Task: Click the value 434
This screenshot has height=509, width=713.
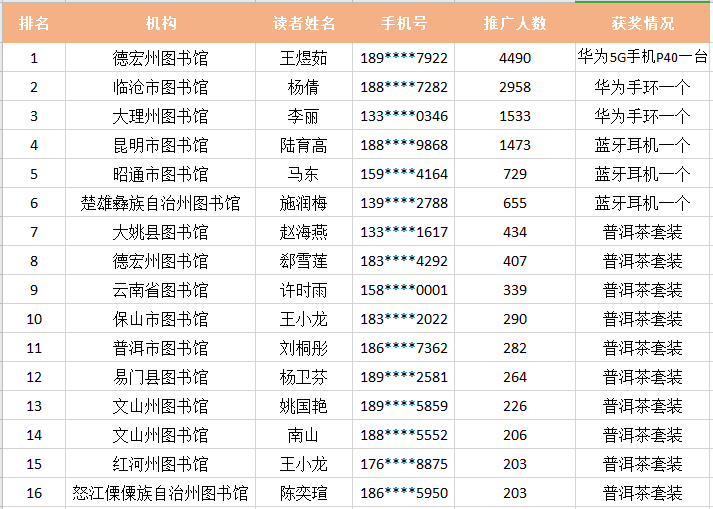Action: click(515, 232)
